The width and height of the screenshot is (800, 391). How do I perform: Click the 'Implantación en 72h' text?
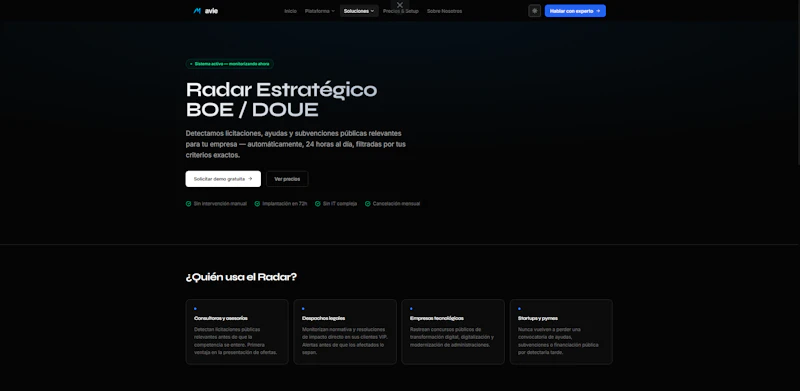pos(285,204)
